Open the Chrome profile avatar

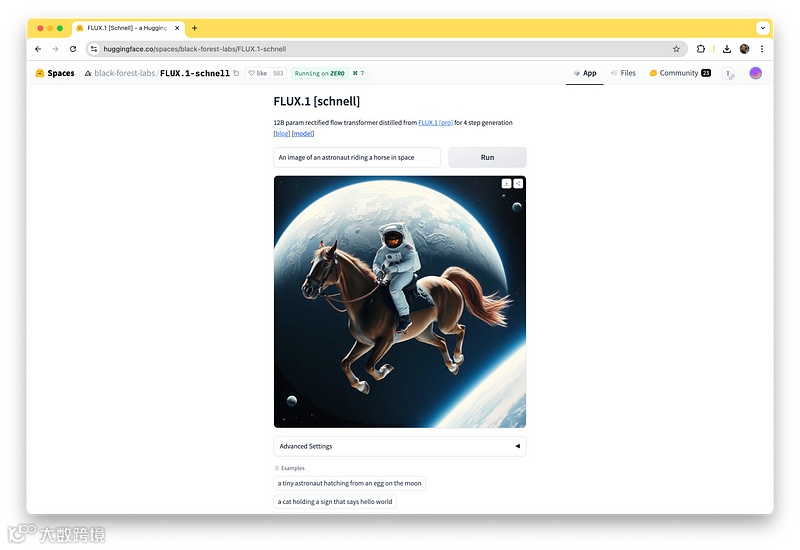(744, 49)
